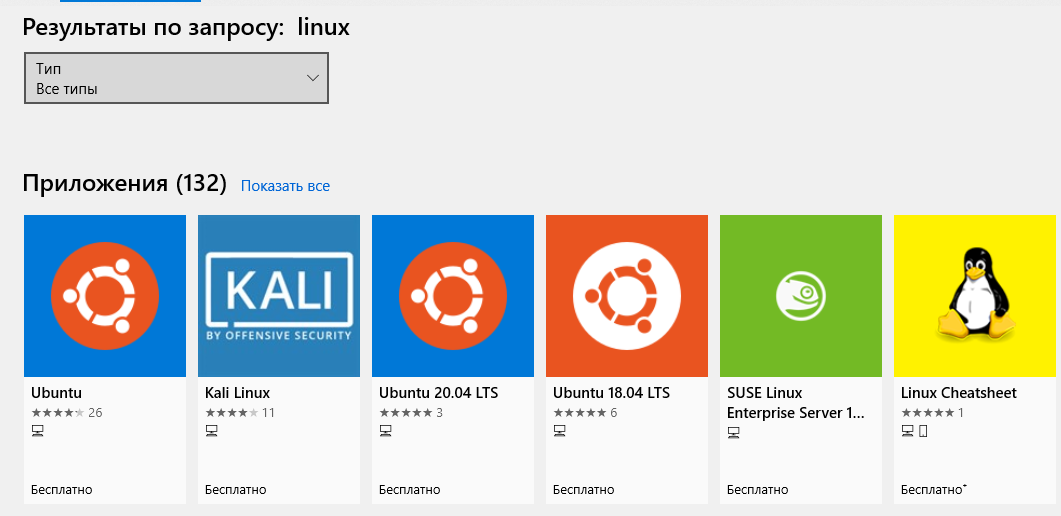Open the SUSE Linux green chameleon tile
The width and height of the screenshot is (1061, 516).
tap(800, 296)
